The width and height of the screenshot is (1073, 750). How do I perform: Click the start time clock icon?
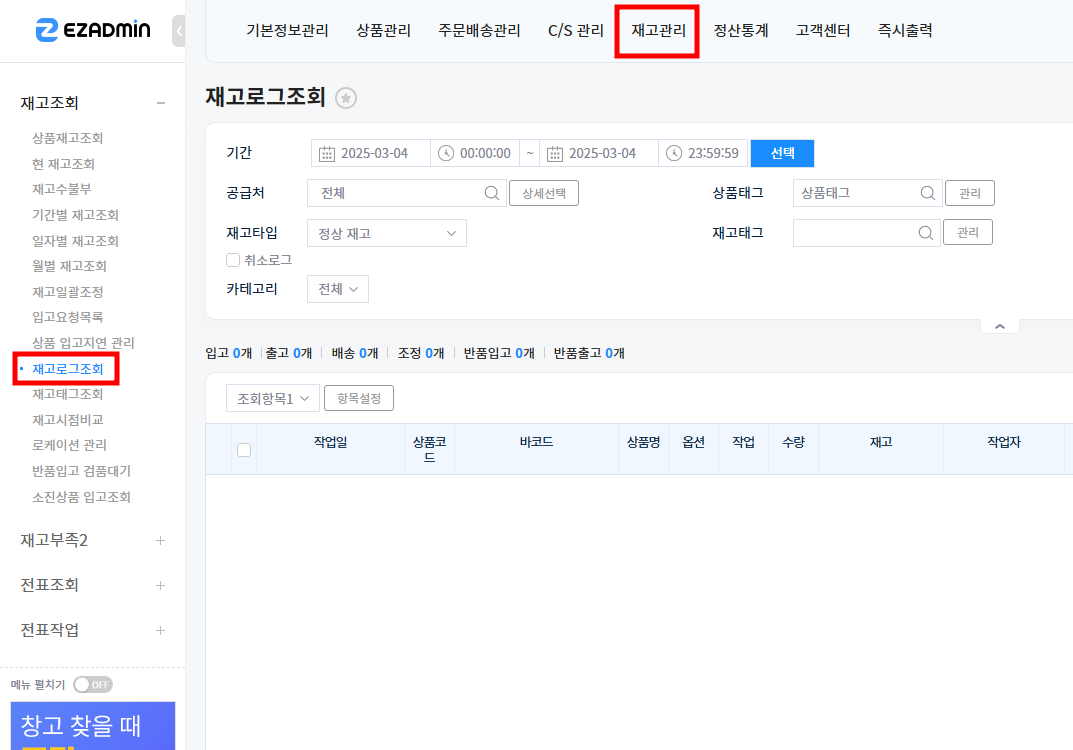point(446,153)
